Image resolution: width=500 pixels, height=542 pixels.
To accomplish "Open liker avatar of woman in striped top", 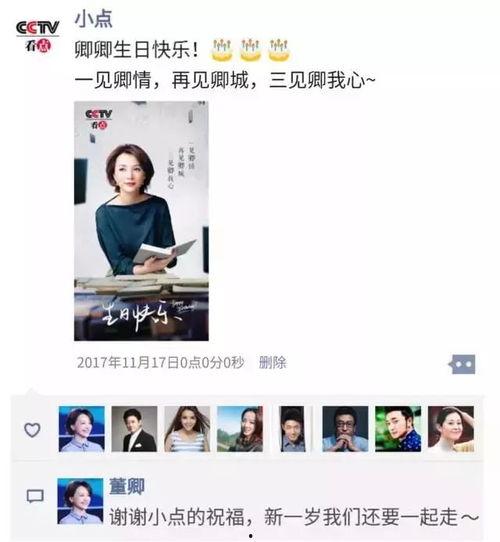I will click(187, 429).
